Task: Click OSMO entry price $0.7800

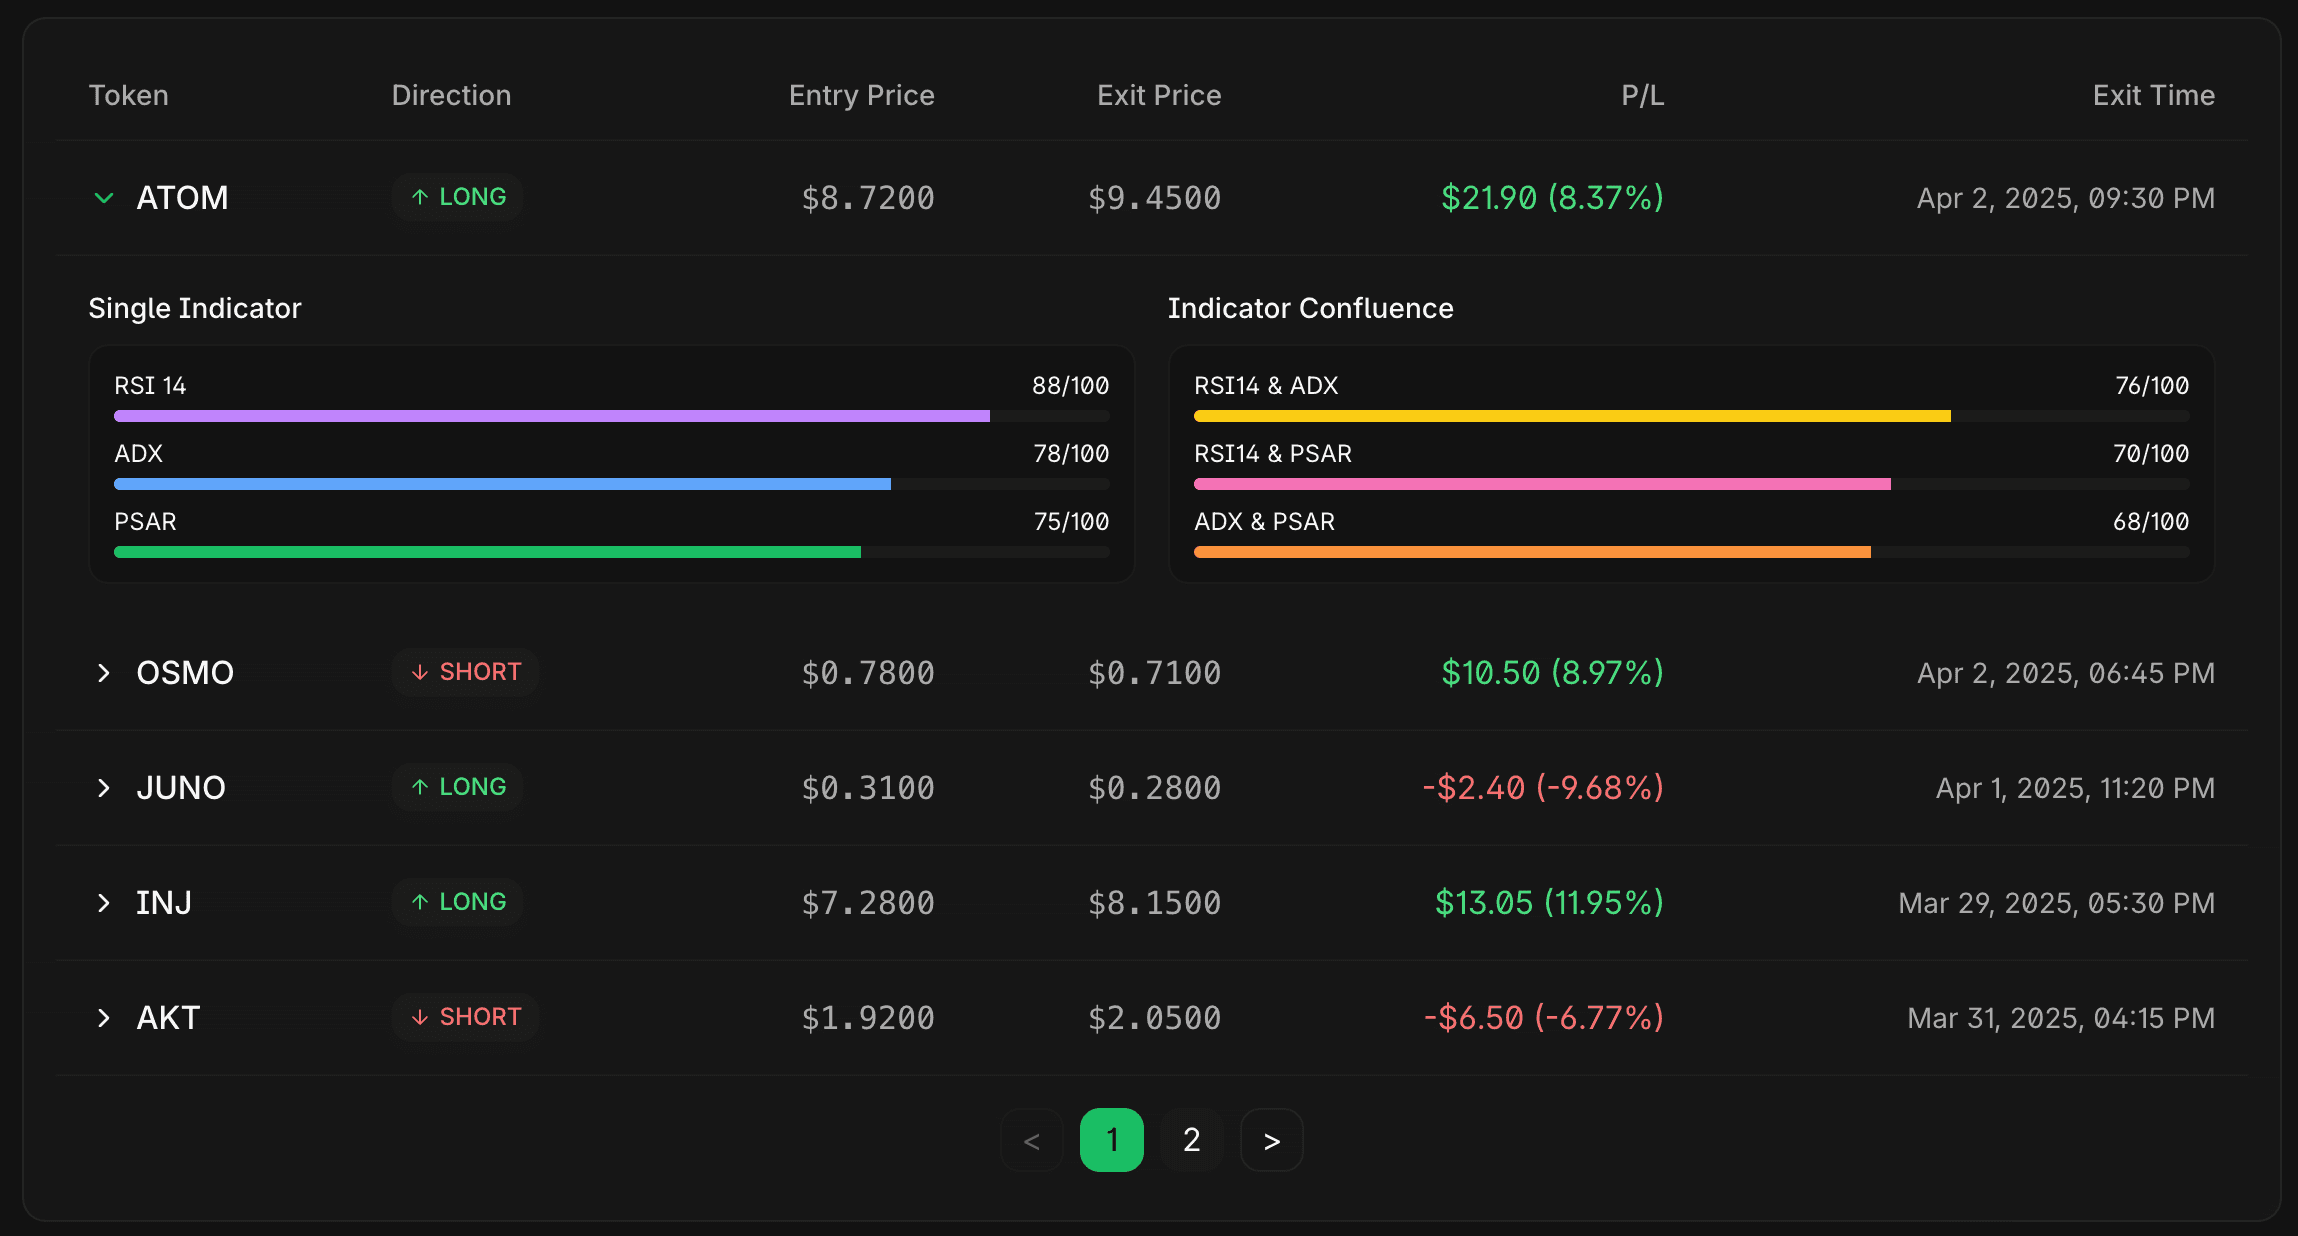Action: click(x=868, y=673)
